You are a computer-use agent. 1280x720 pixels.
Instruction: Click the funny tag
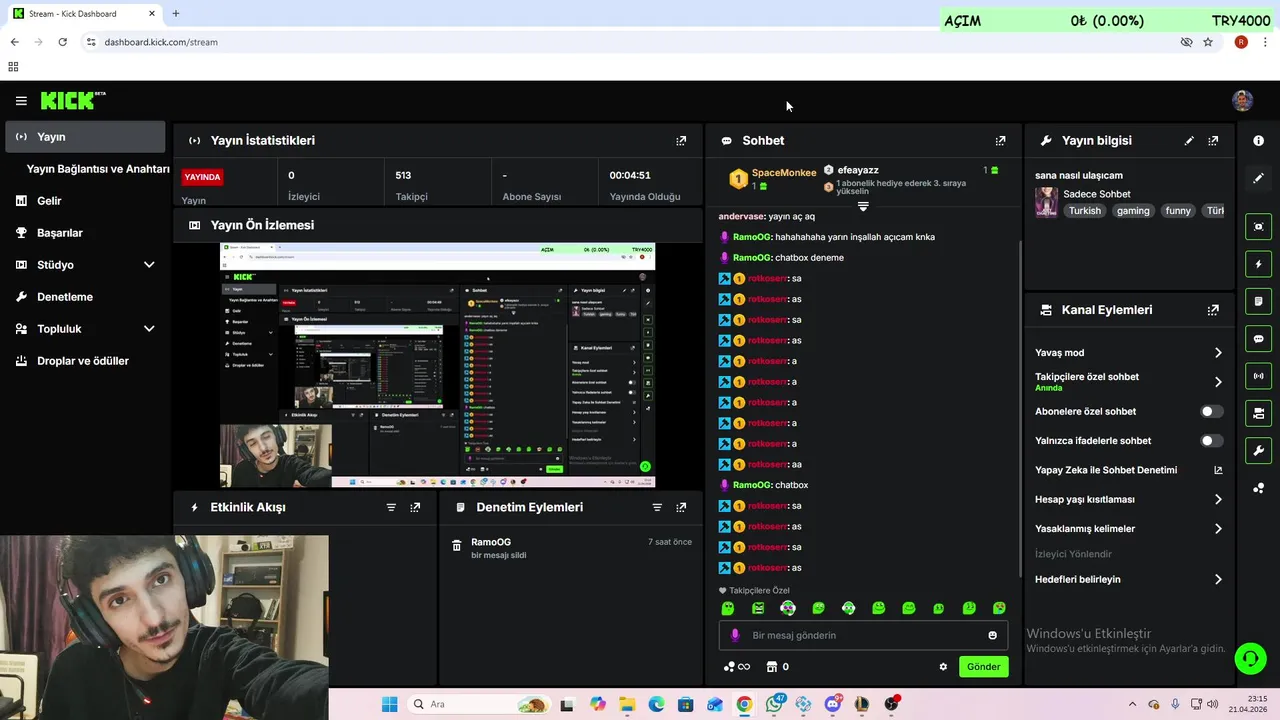point(1178,211)
